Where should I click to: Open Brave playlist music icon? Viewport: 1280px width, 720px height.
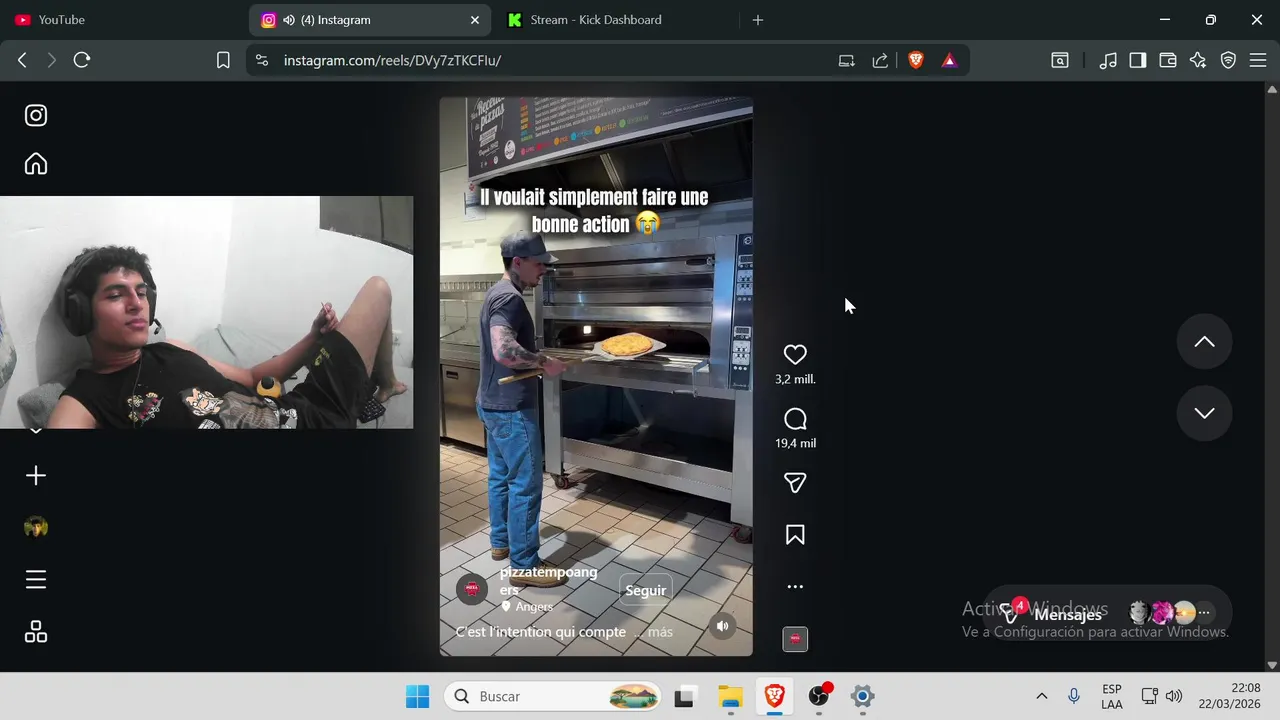tap(1108, 60)
